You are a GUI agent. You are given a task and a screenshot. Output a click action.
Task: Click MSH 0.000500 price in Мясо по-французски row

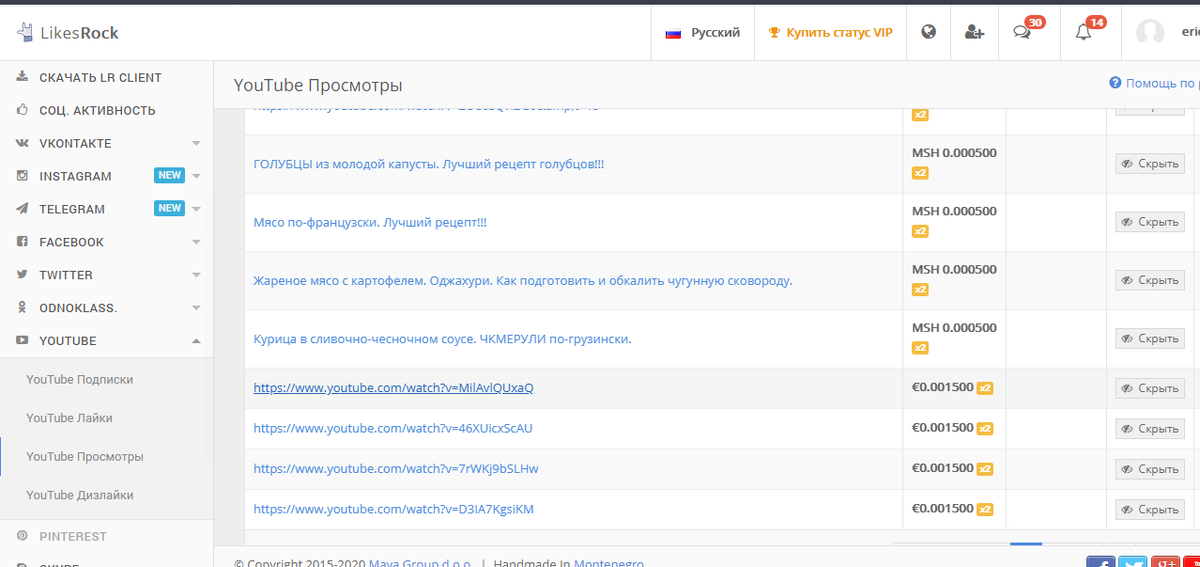[x=954, y=211]
